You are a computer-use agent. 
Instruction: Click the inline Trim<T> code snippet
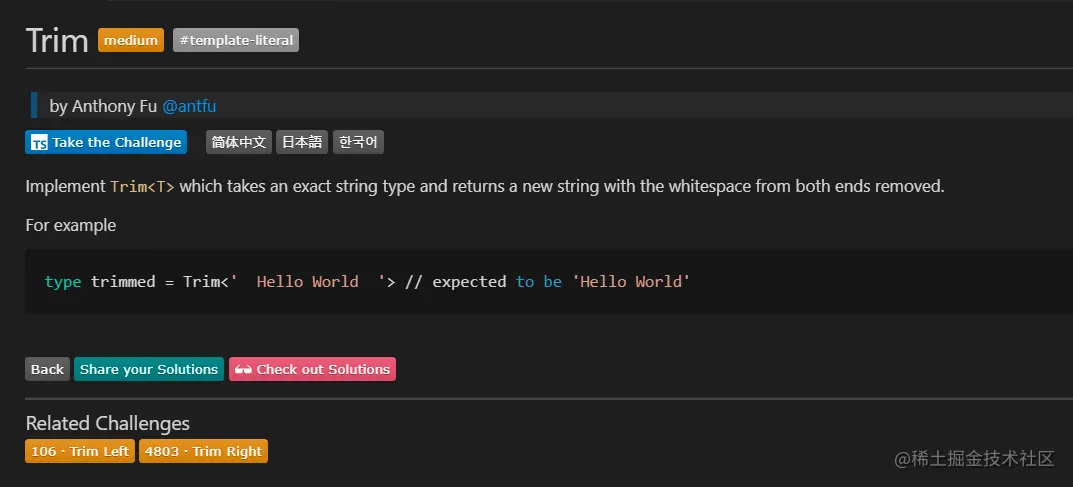click(142, 187)
